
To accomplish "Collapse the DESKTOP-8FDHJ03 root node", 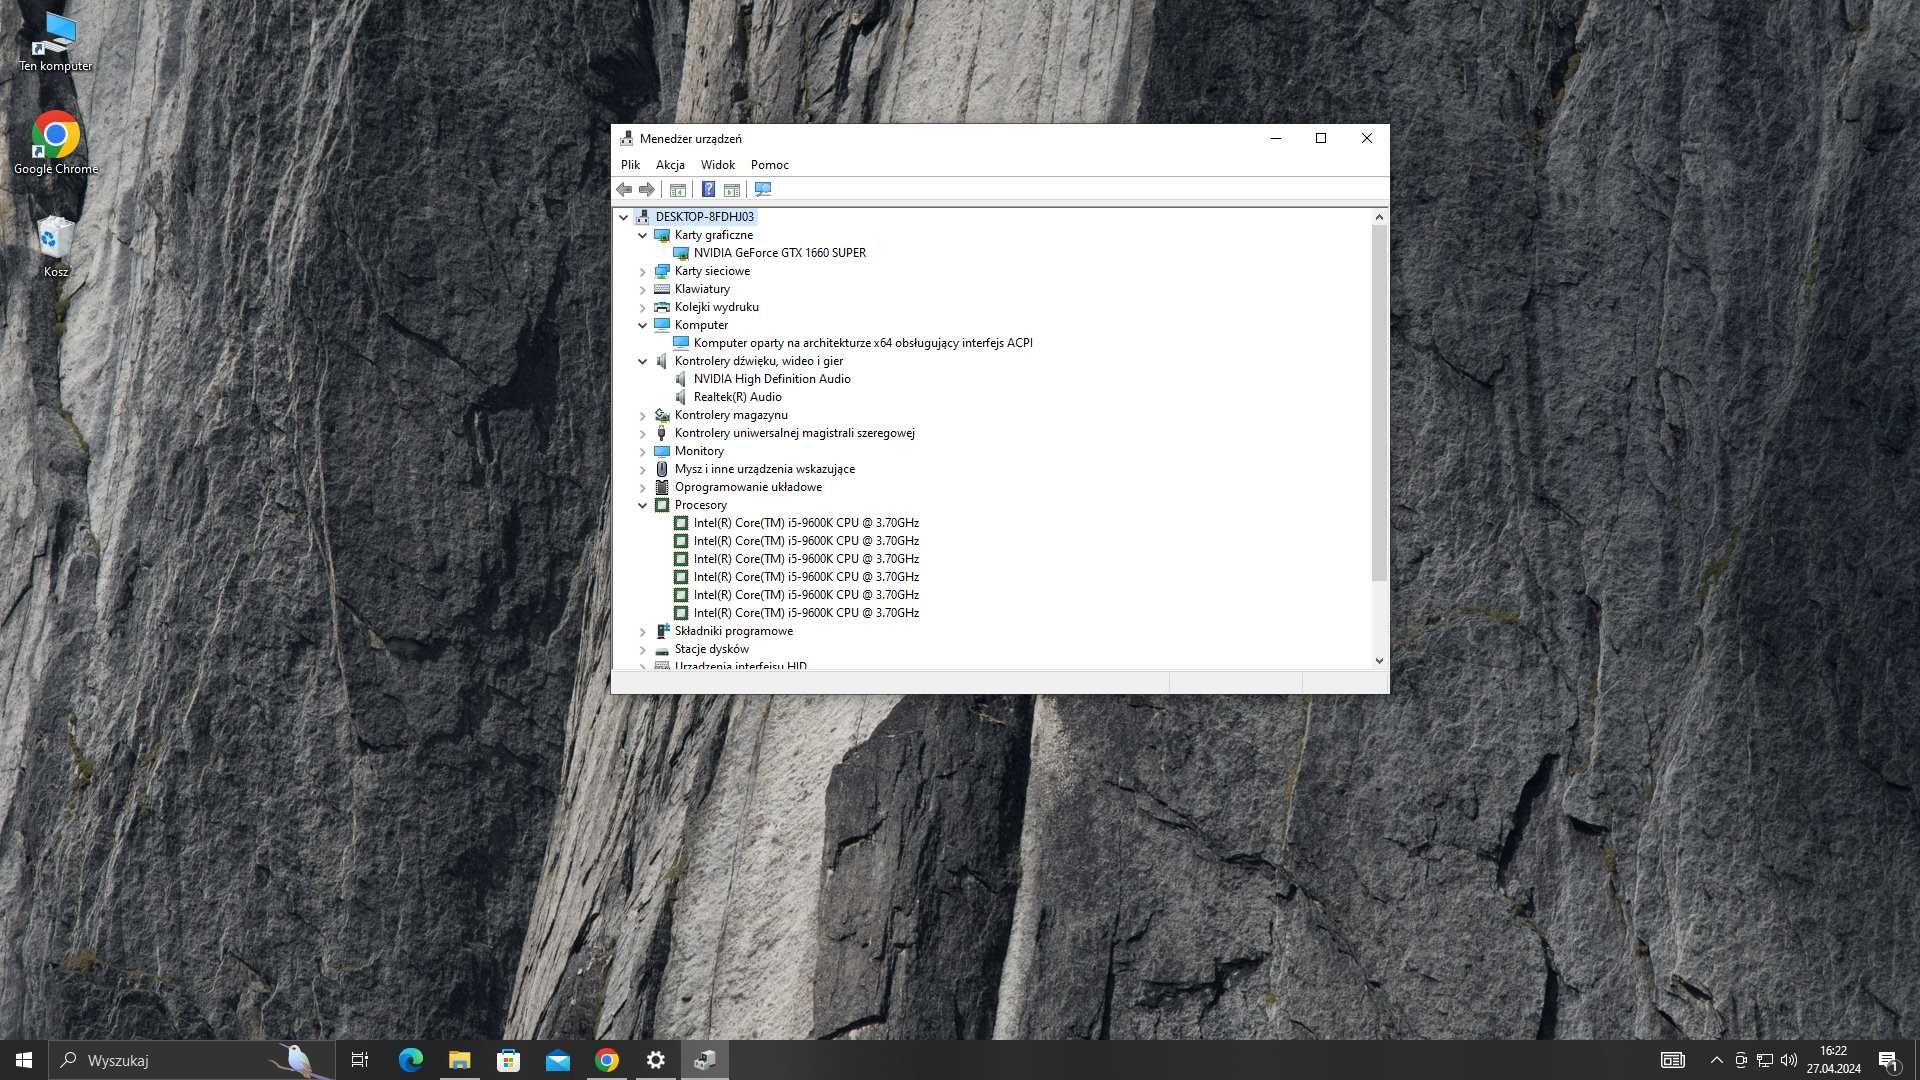I will pos(623,217).
